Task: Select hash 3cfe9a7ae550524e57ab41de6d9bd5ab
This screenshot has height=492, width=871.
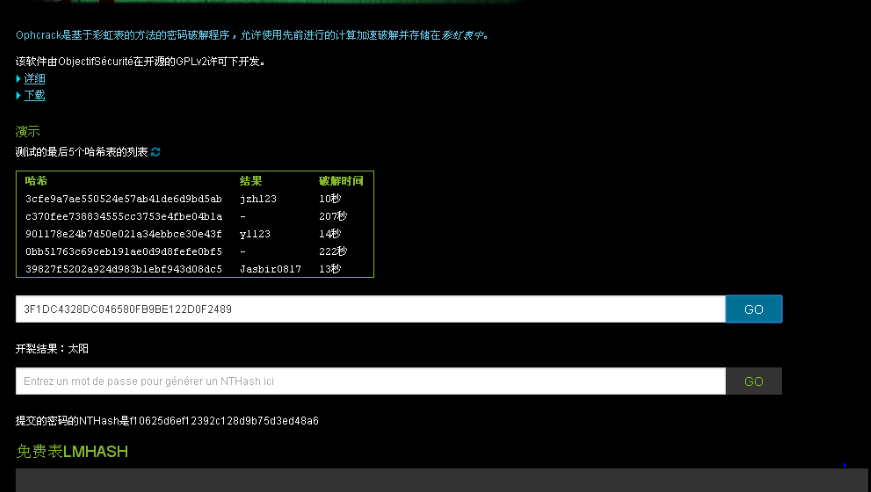Action: pyautogui.click(x=123, y=199)
